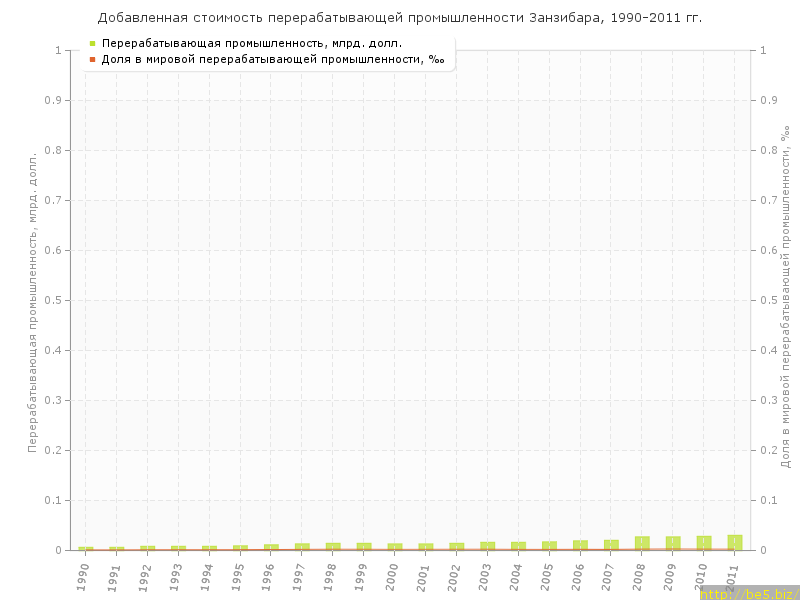Select the green bar for 2008
800x600 pixels.
[642, 543]
